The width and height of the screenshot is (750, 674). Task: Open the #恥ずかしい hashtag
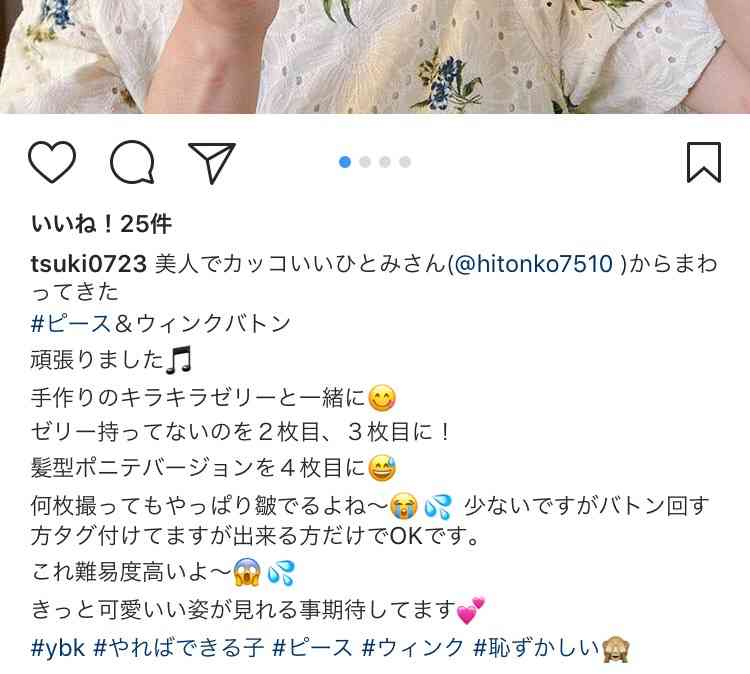(536, 649)
